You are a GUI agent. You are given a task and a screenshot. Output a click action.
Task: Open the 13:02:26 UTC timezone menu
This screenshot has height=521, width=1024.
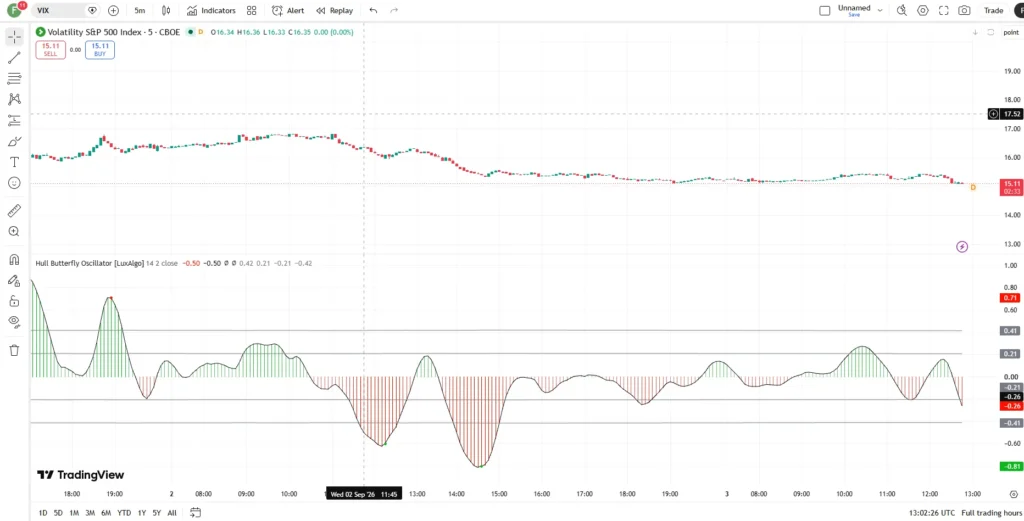931,513
